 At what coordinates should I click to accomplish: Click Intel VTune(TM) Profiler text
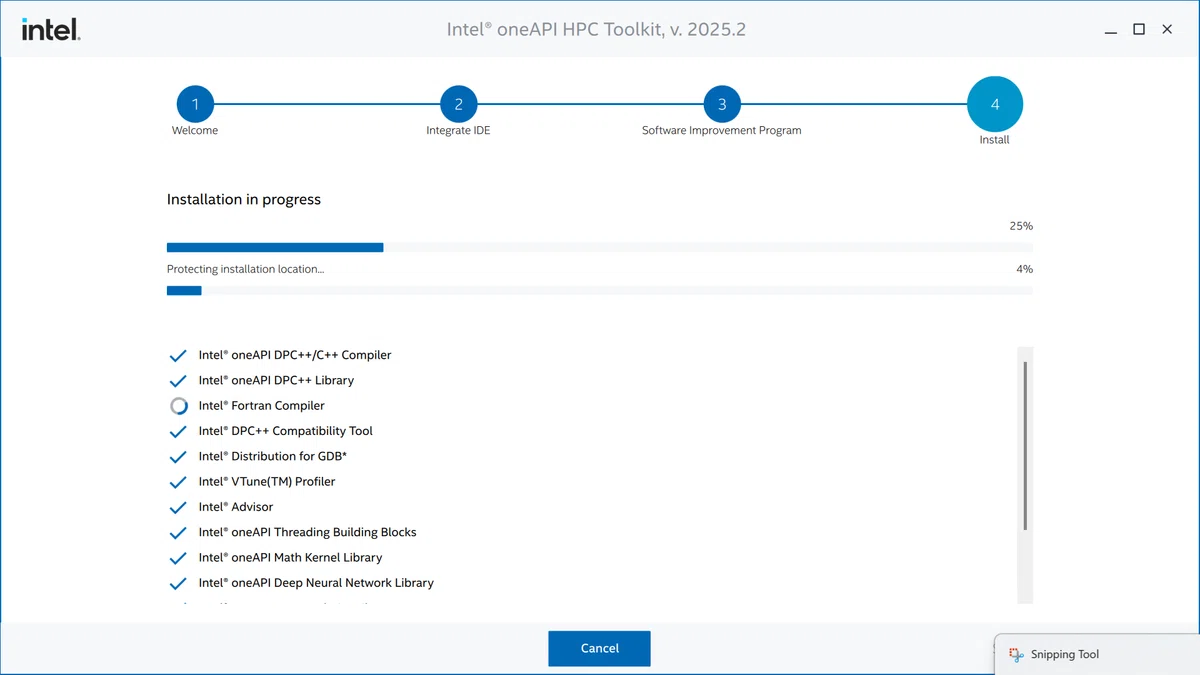click(267, 481)
